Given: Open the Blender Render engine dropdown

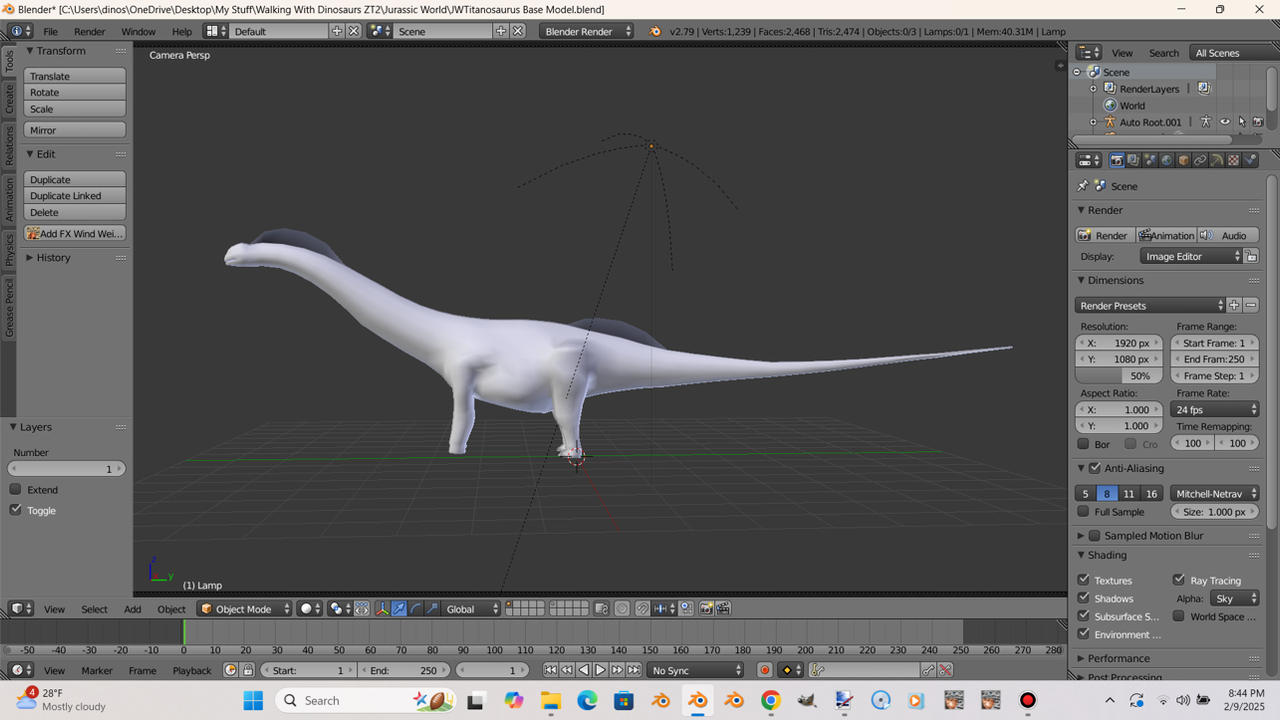Looking at the screenshot, I should pyautogui.click(x=586, y=31).
